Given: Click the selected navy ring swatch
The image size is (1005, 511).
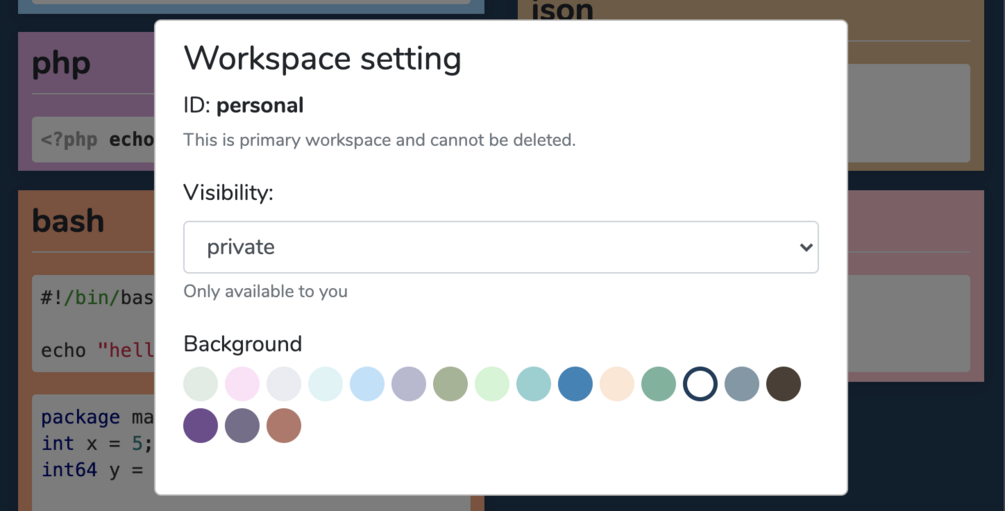Looking at the screenshot, I should click(700, 384).
